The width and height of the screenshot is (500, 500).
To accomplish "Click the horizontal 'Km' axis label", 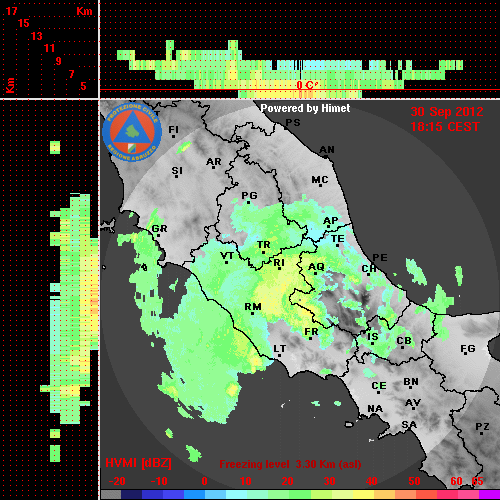I will 84,11.
